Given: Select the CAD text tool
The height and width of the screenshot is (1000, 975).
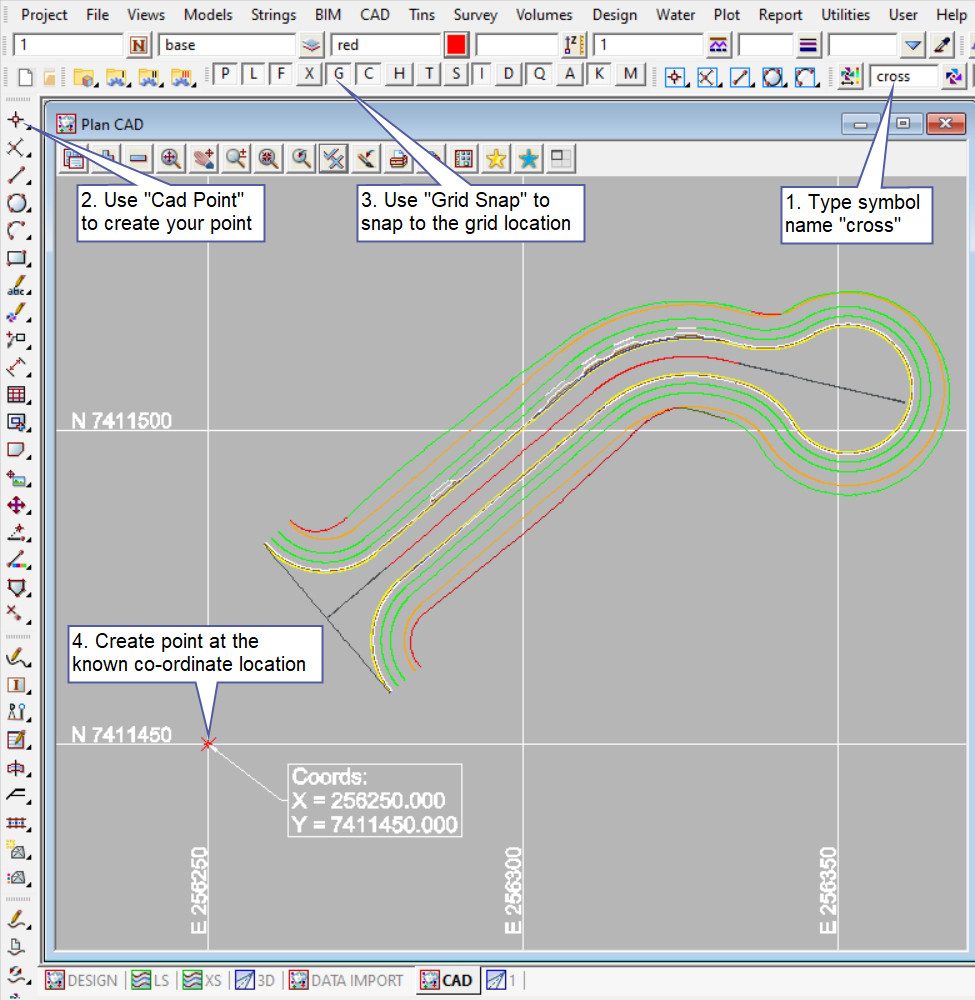Looking at the screenshot, I should coord(16,286).
